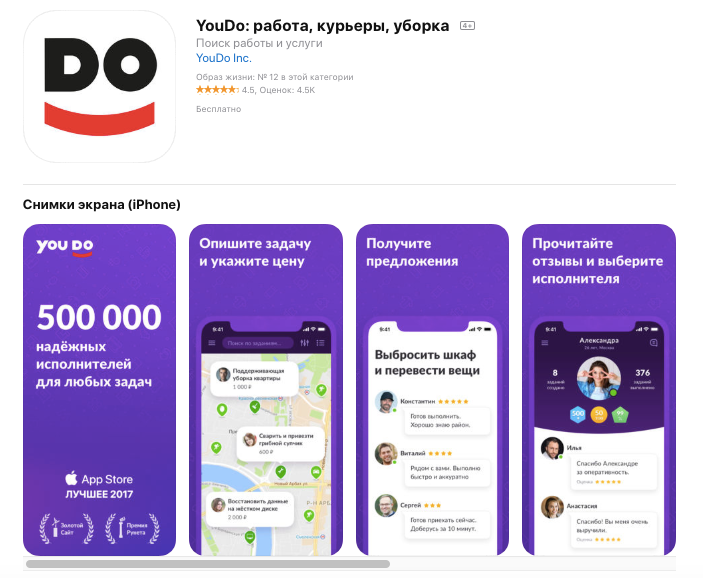This screenshot has height=578, width=703.
Task: Click Константин's avatar in offers screenshot
Action: coord(386,402)
